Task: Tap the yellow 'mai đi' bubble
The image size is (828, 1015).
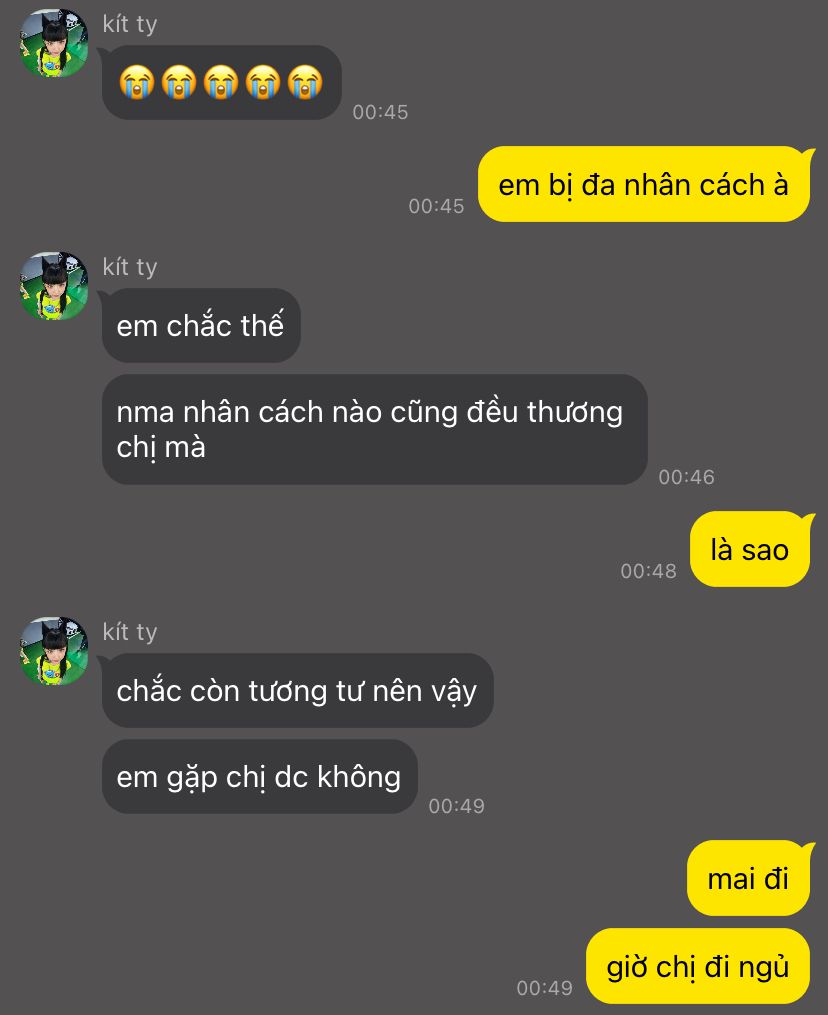Action: pyautogui.click(x=748, y=878)
